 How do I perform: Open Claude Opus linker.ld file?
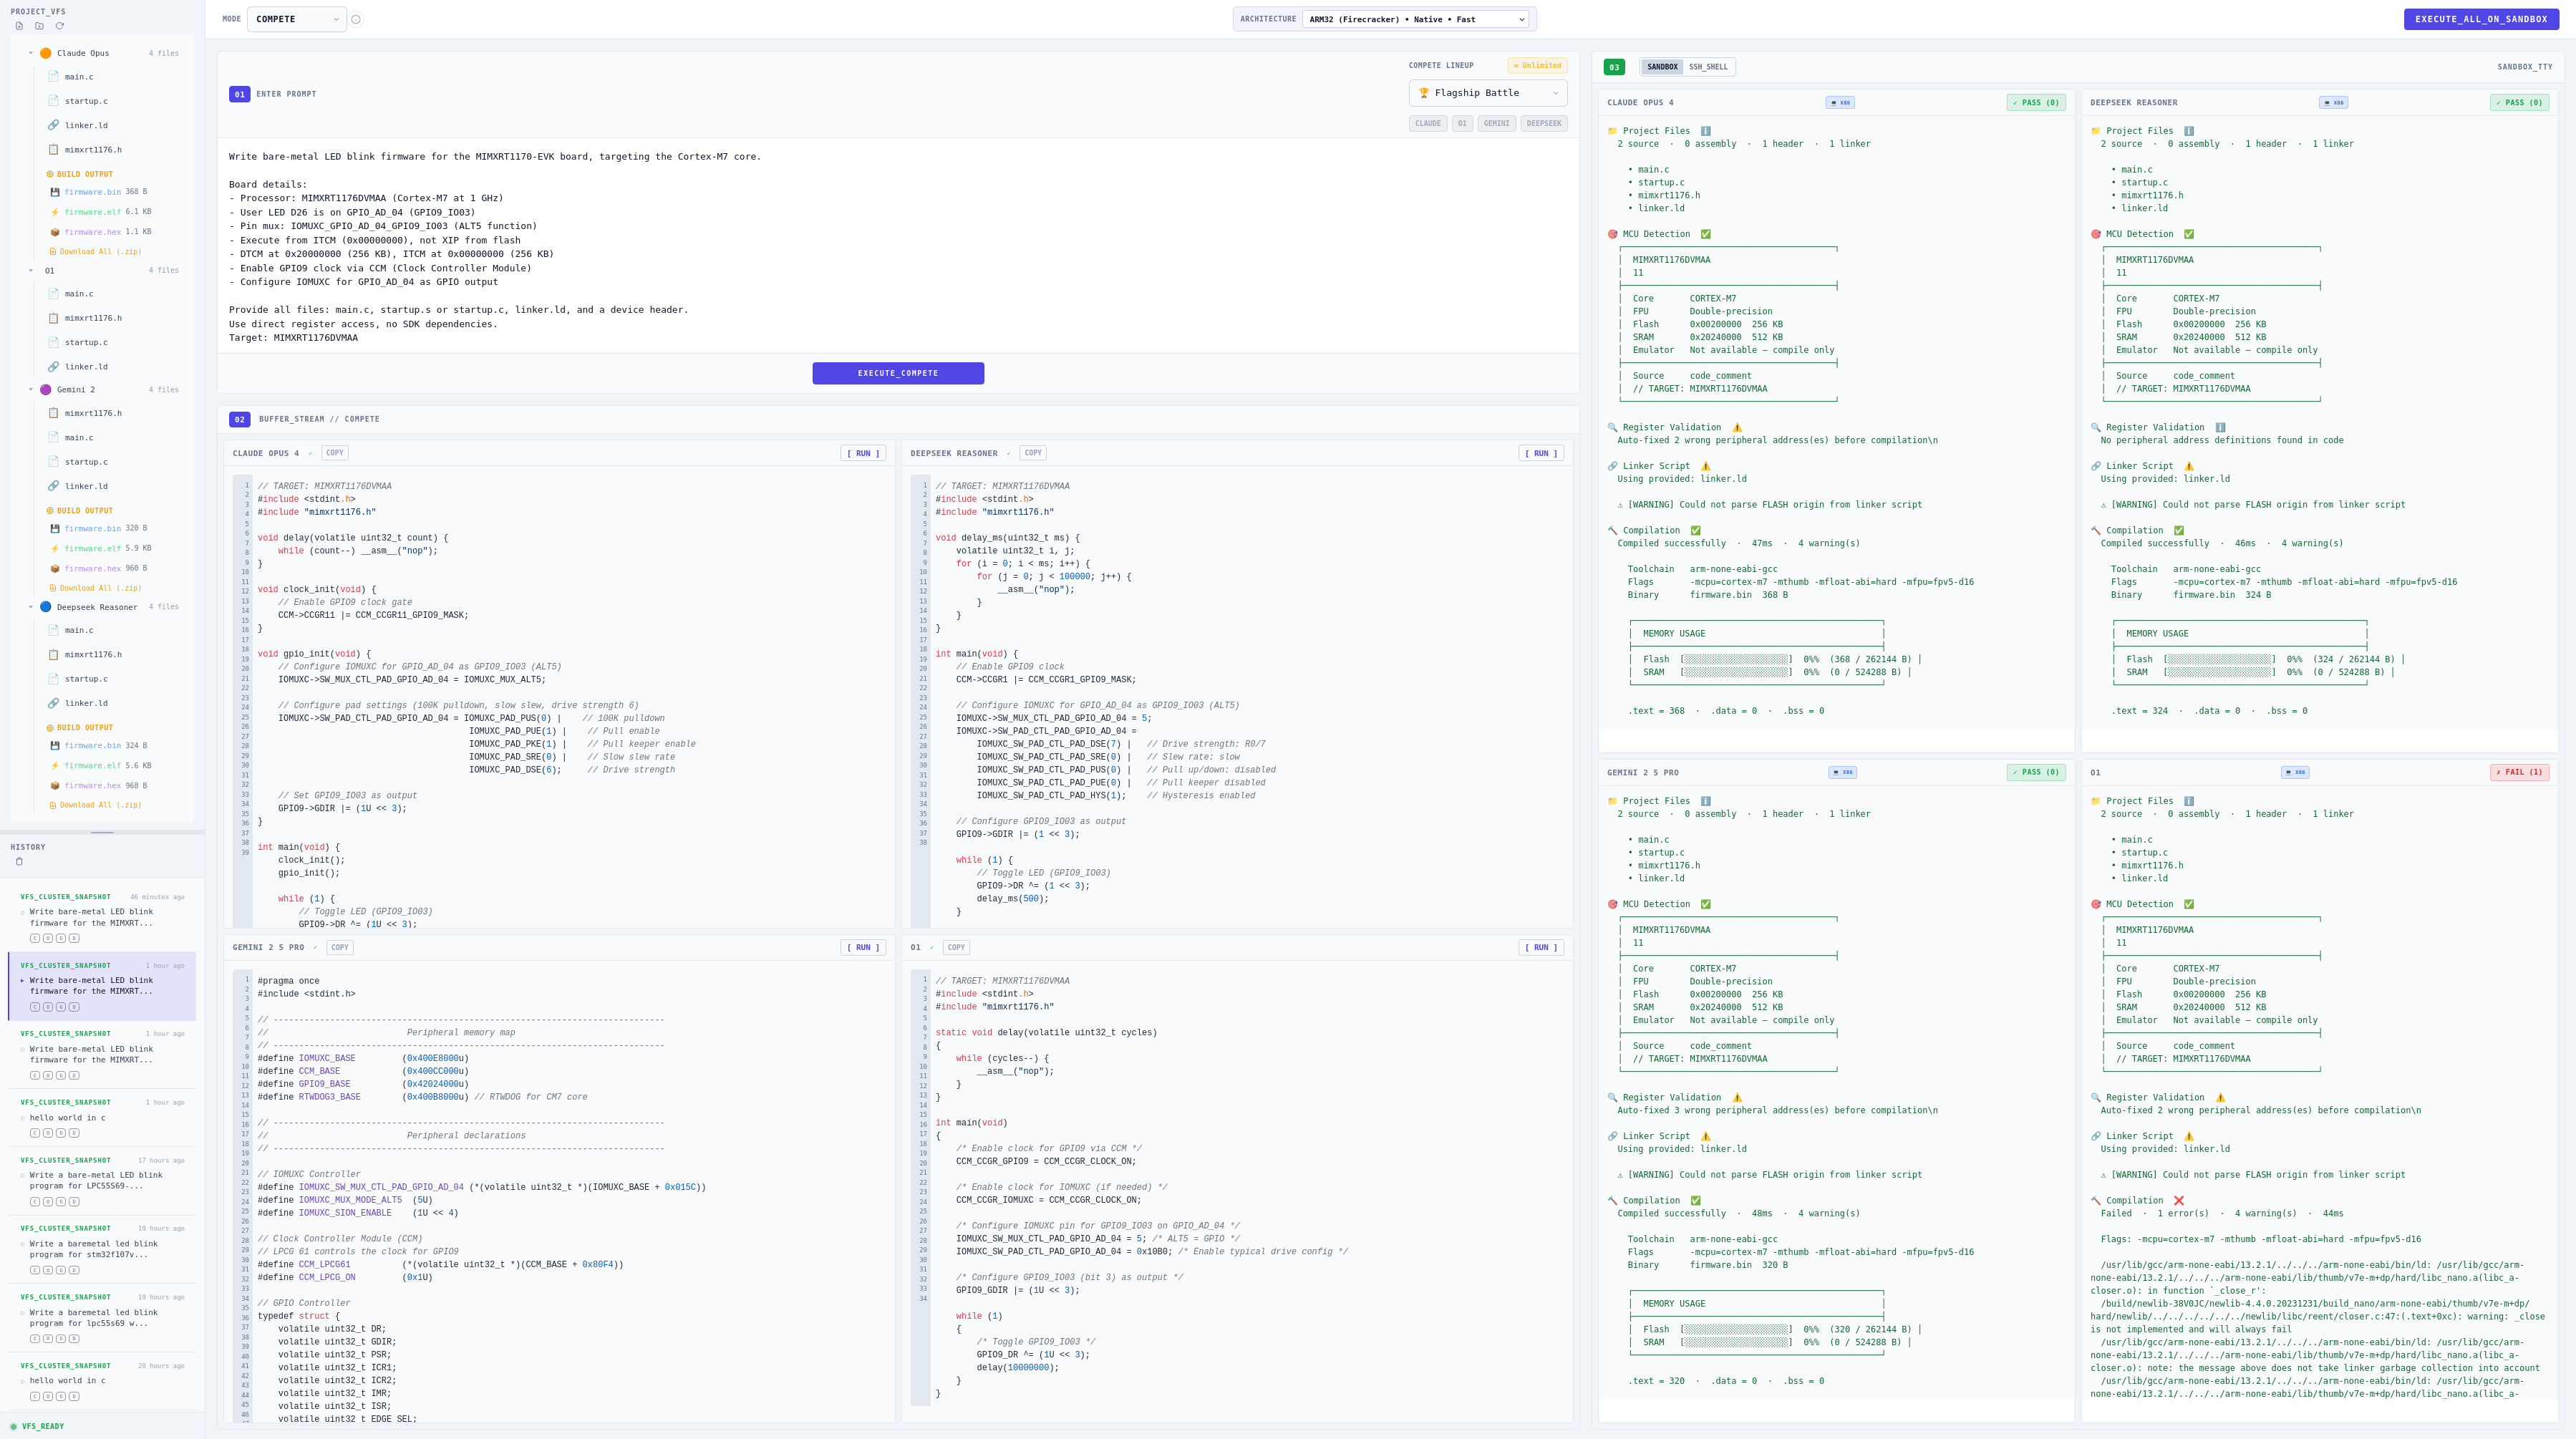86,125
